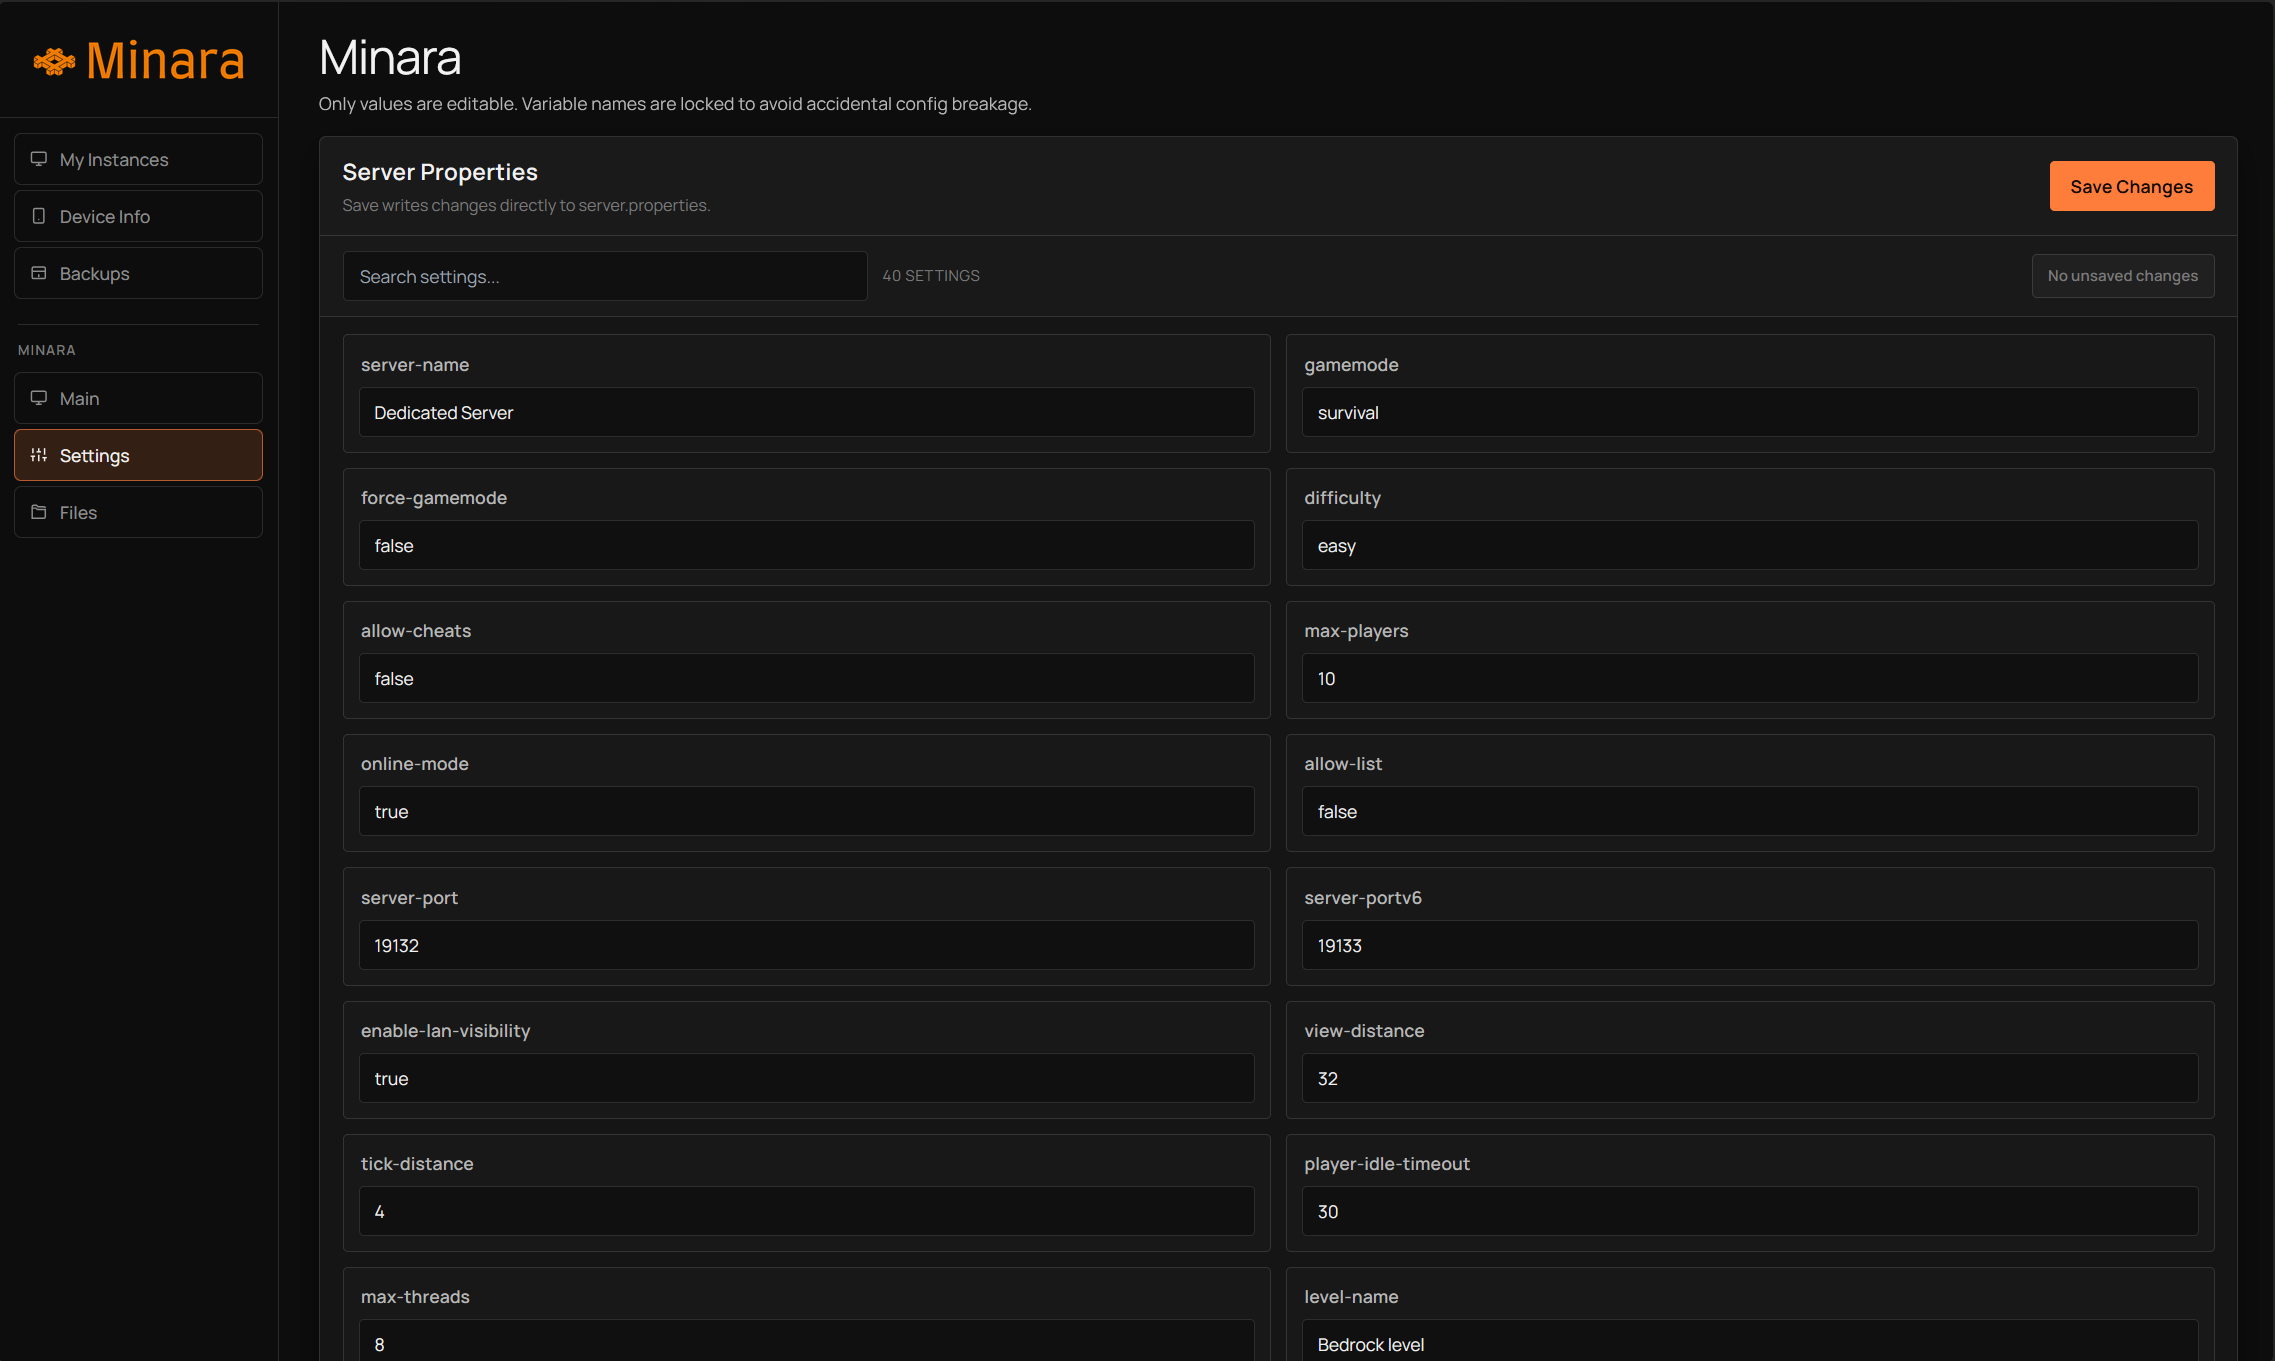Viewport: 2275px width, 1361px height.
Task: Edit the online-mode value field
Action: [806, 811]
